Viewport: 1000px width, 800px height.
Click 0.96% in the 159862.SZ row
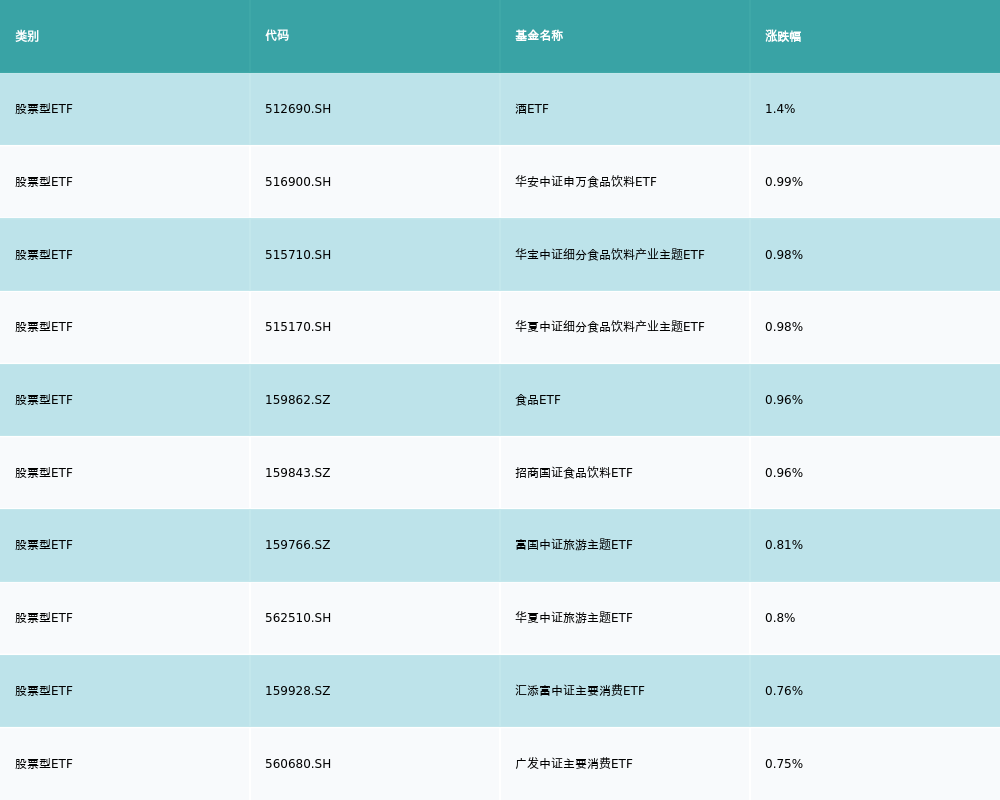(x=784, y=400)
